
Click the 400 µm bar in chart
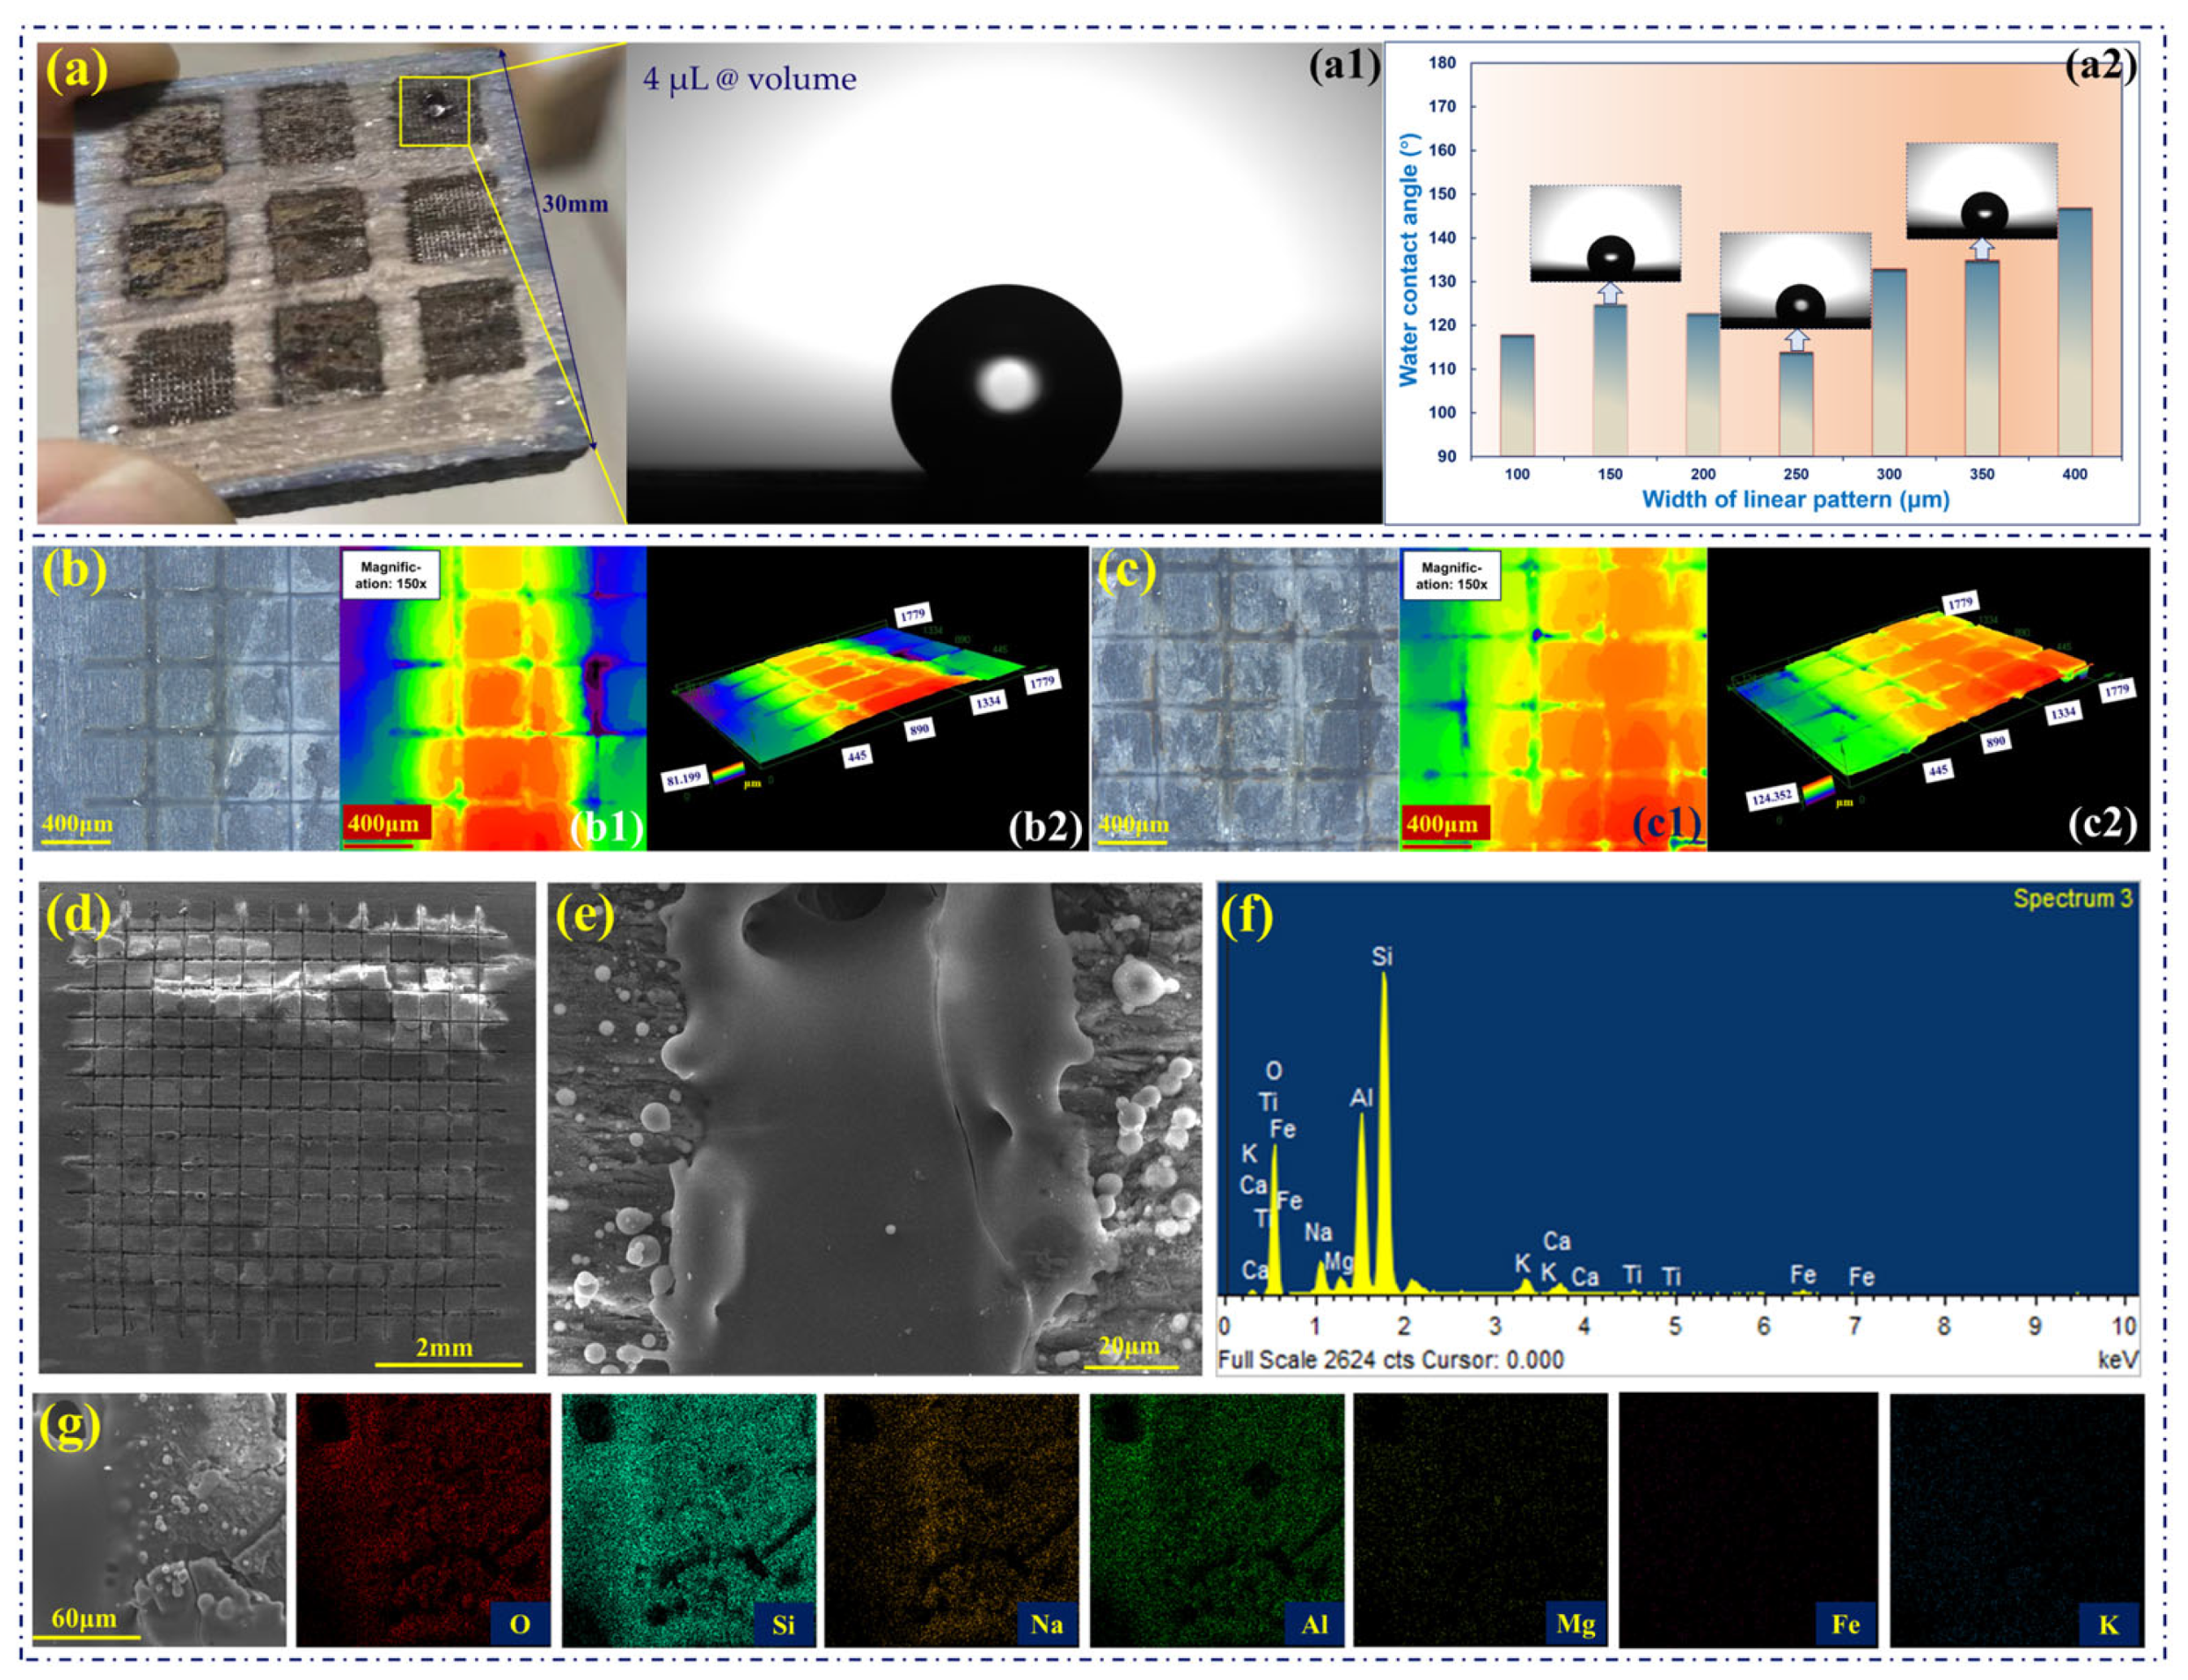pos(2074,332)
